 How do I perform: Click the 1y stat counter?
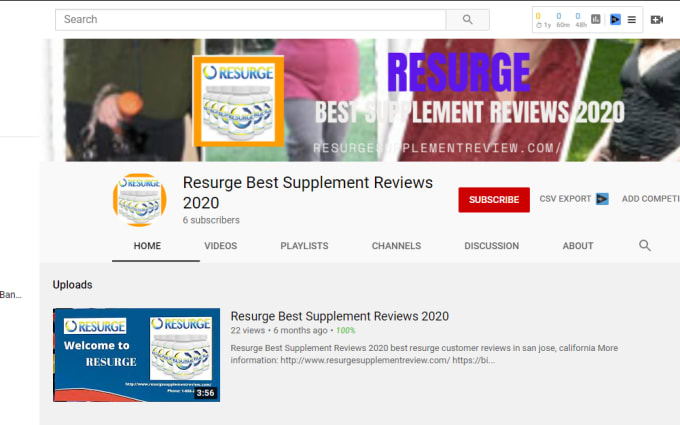[x=543, y=20]
